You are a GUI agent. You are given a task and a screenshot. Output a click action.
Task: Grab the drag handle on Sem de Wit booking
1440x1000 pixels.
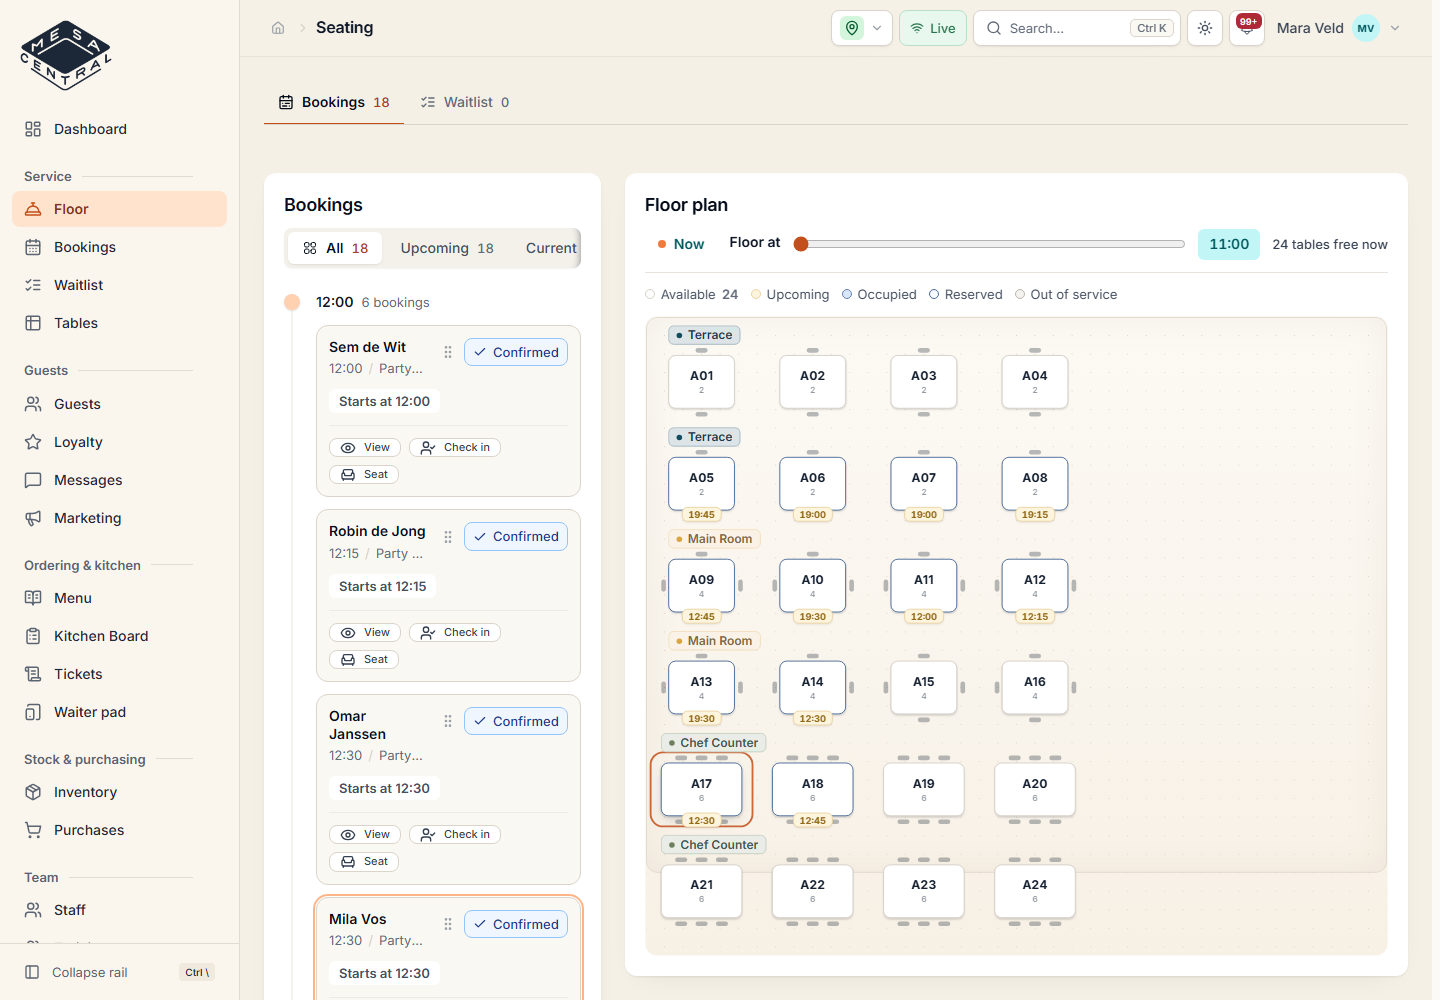pyautogui.click(x=448, y=352)
